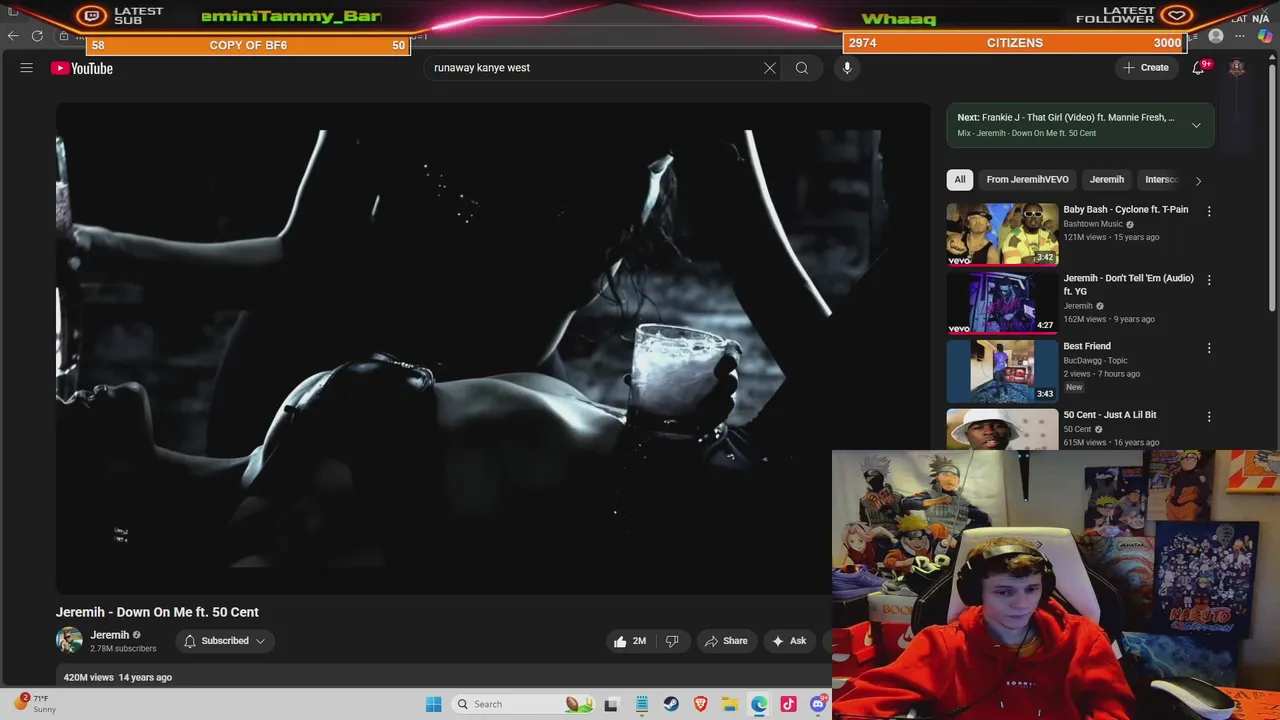Open the Create upload menu
The width and height of the screenshot is (1280, 720).
pos(1146,68)
